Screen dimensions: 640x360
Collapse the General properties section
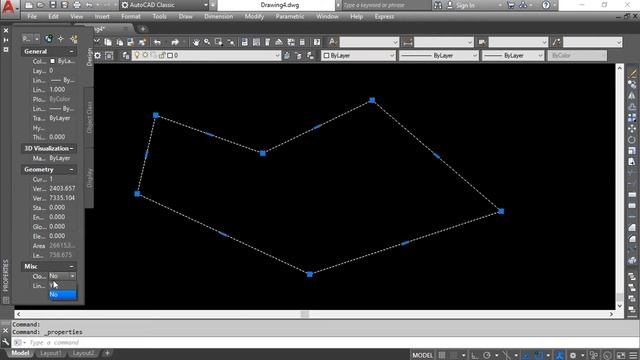[71, 51]
